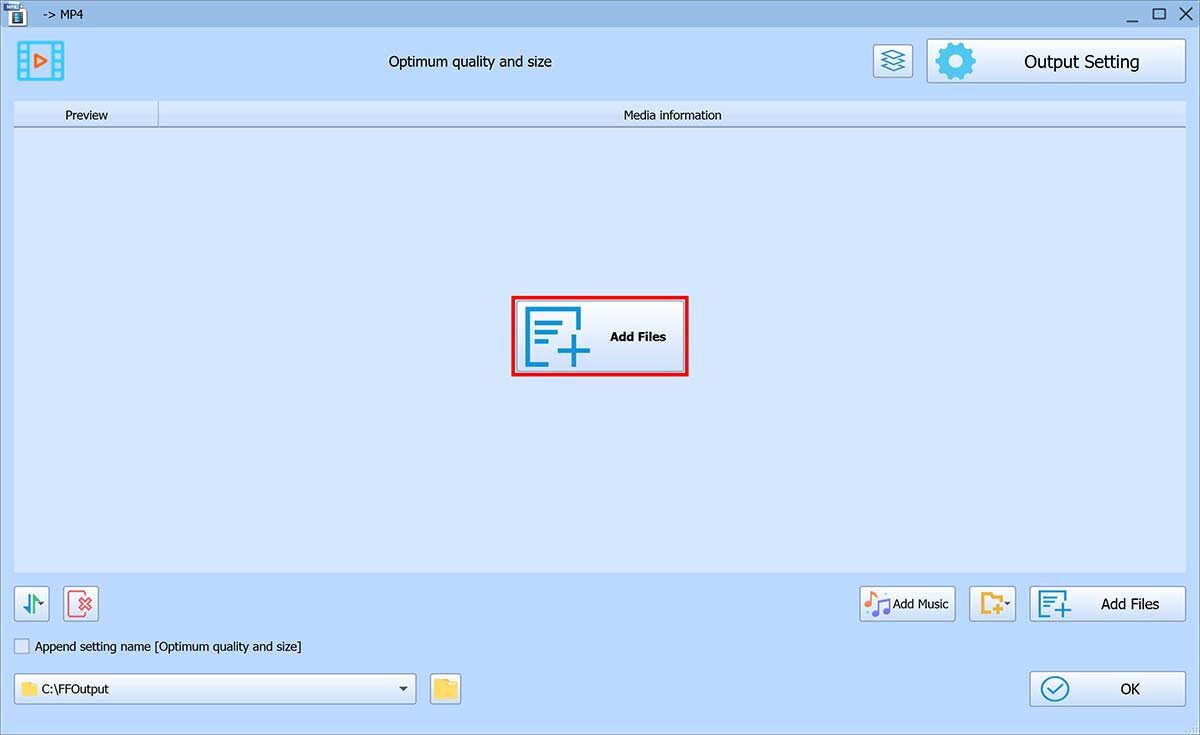
Task: Click the sort order arrows icon bottom-left
Action: point(29,603)
